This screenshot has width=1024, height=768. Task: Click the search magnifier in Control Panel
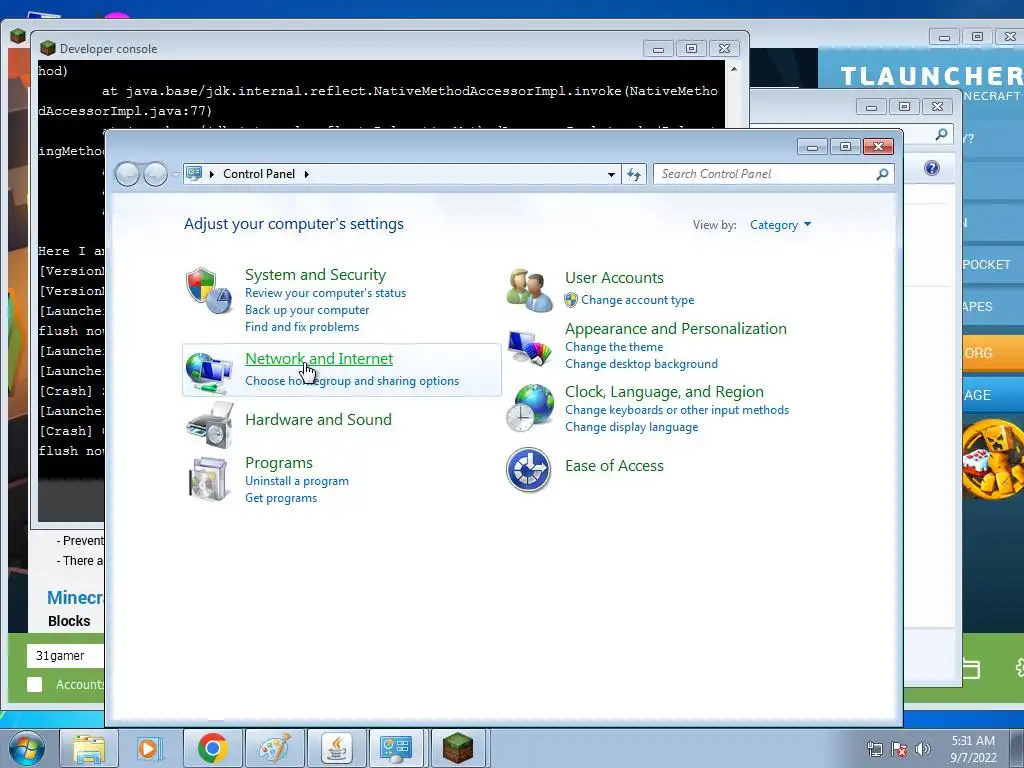point(882,174)
